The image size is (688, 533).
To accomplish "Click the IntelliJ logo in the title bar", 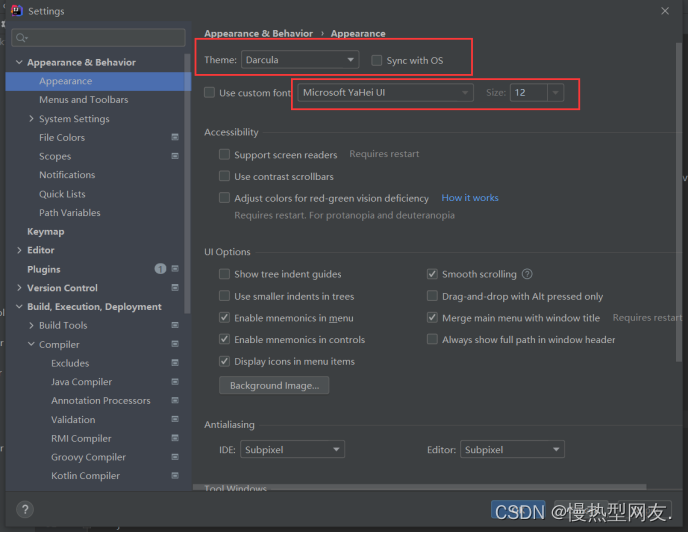I will click(x=17, y=10).
